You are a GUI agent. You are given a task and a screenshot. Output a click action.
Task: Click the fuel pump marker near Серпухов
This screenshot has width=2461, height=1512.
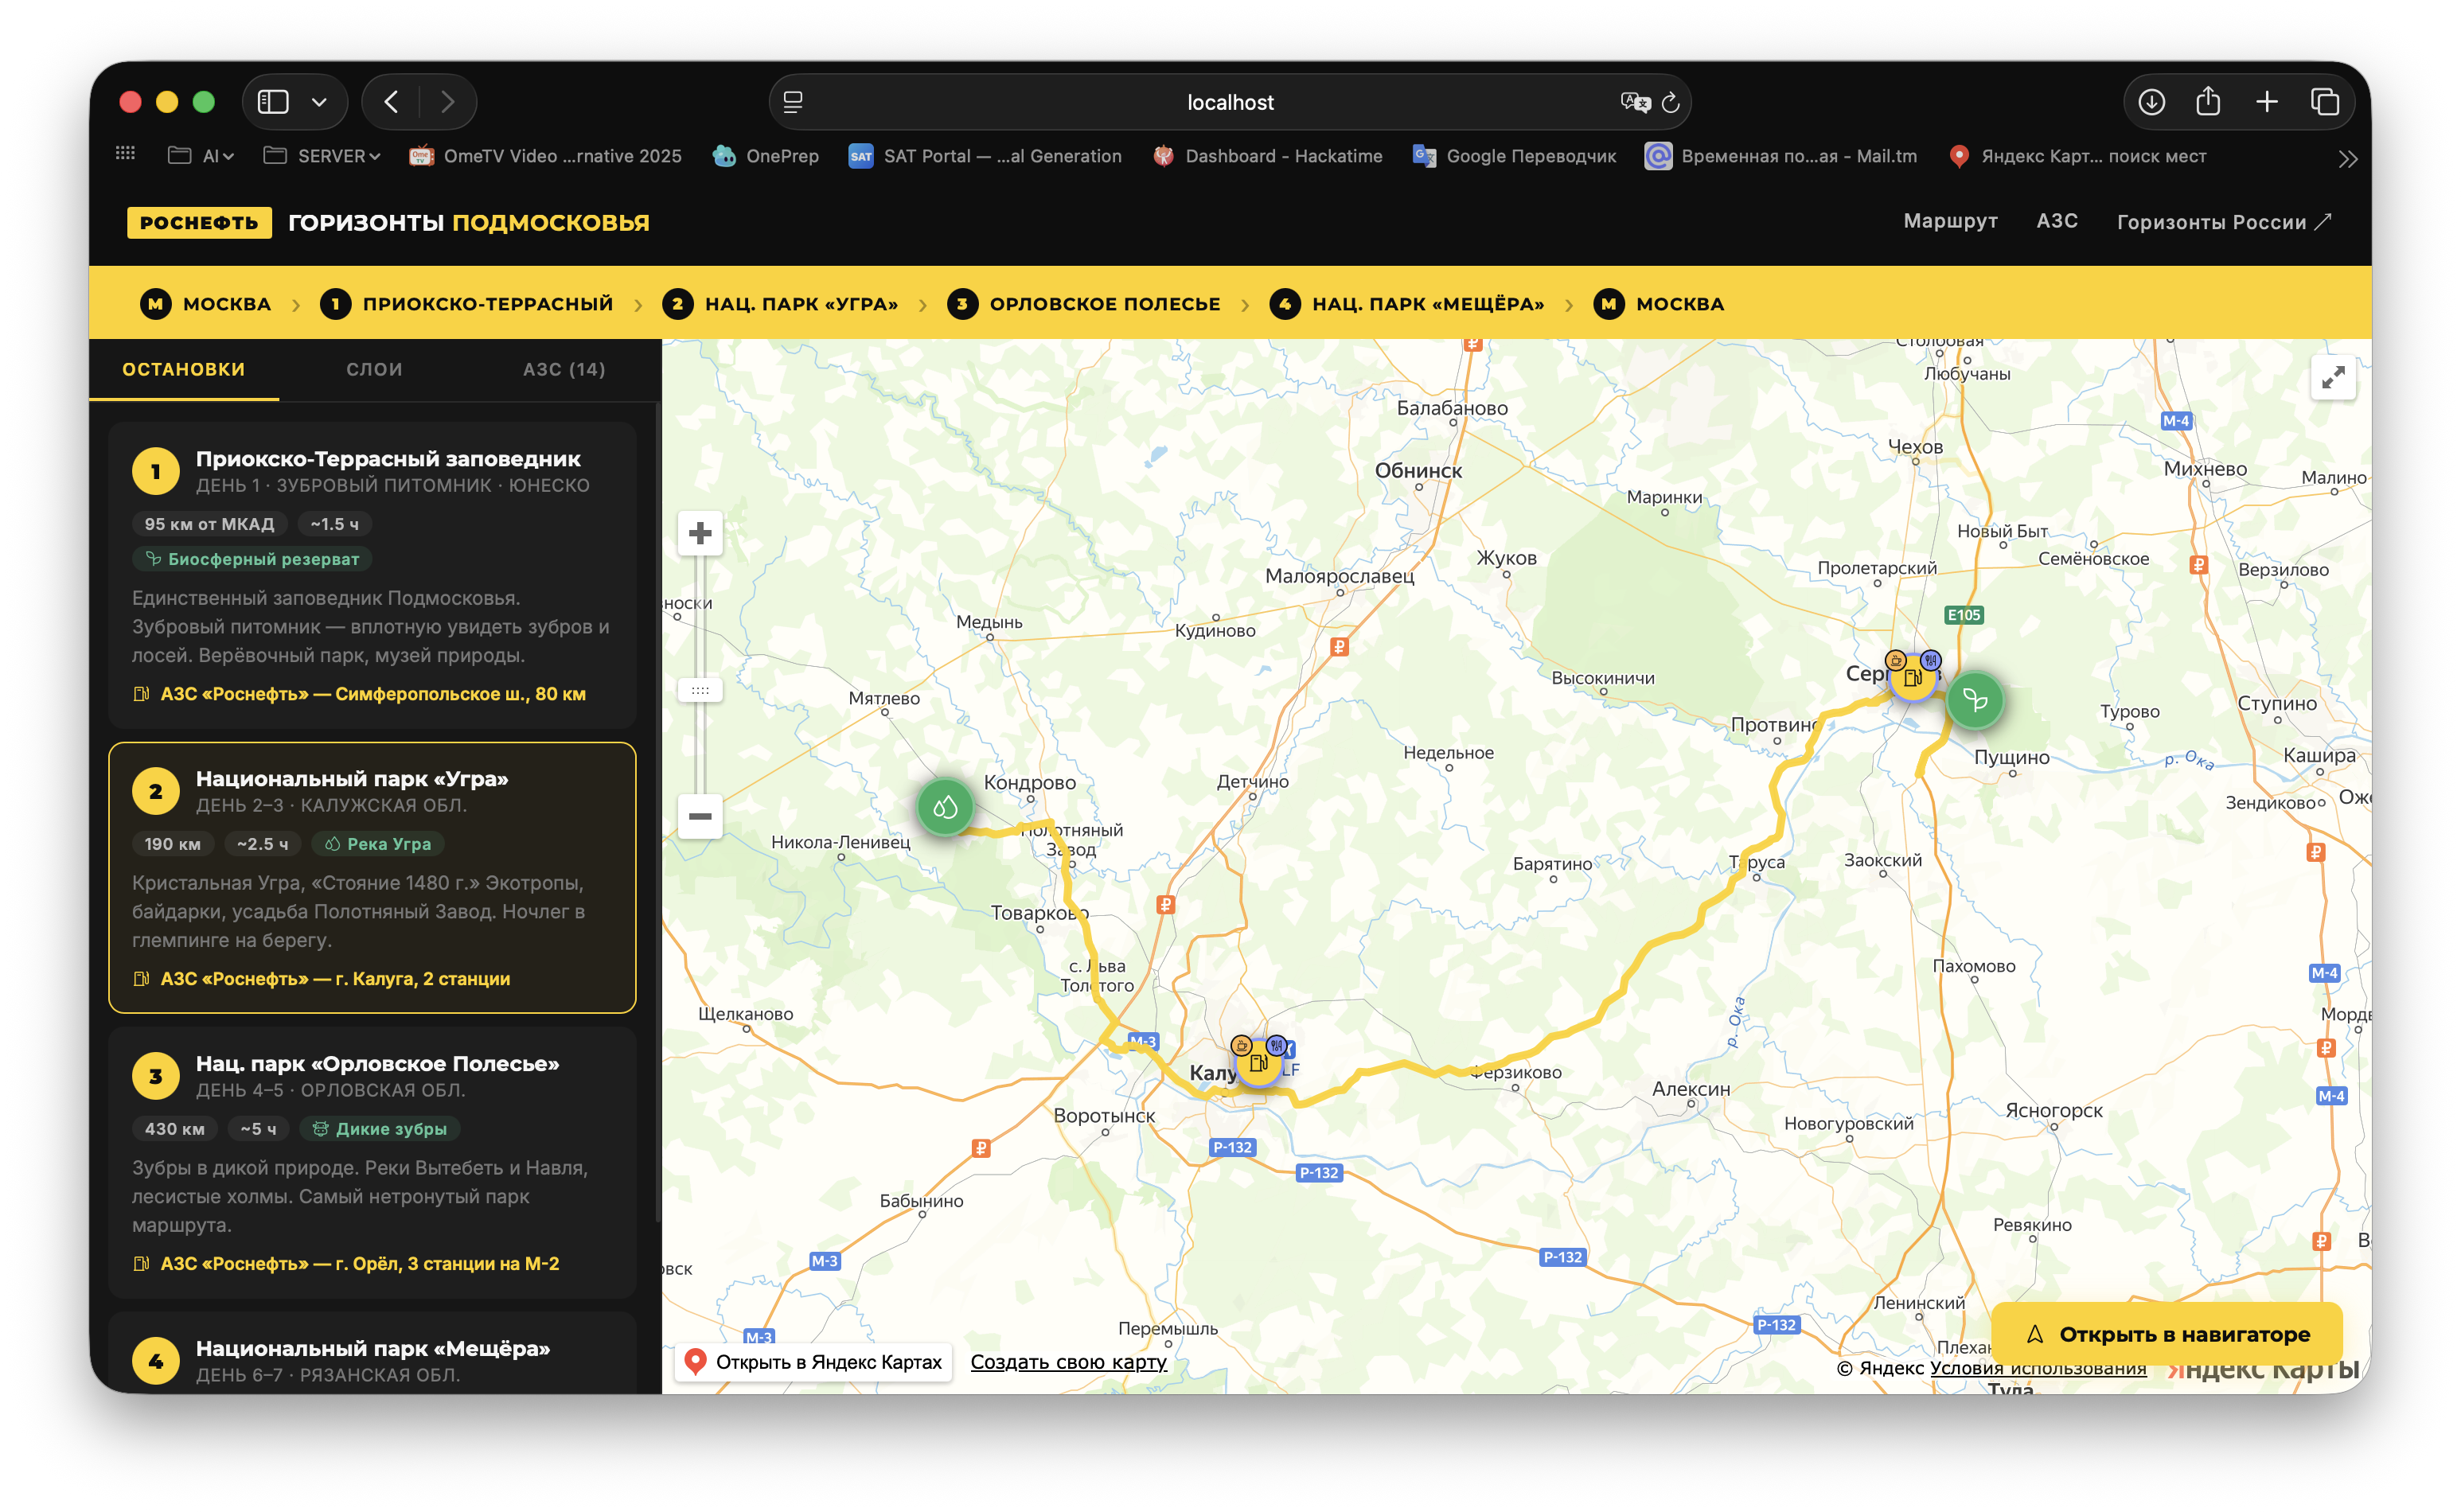pyautogui.click(x=1912, y=679)
